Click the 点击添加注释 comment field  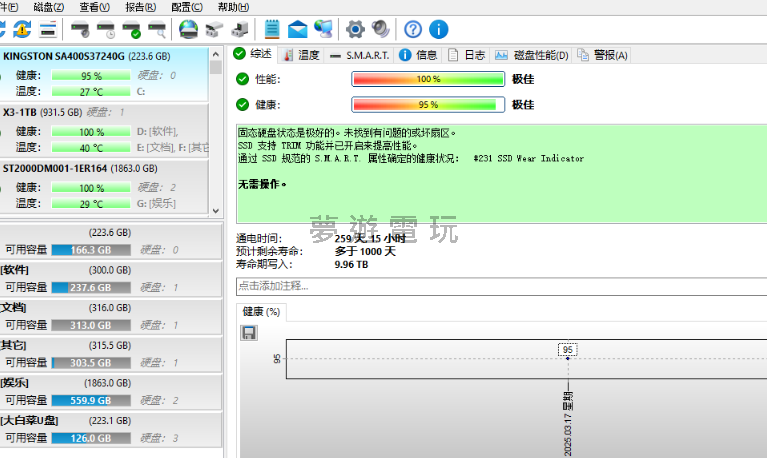pyautogui.click(x=500, y=286)
